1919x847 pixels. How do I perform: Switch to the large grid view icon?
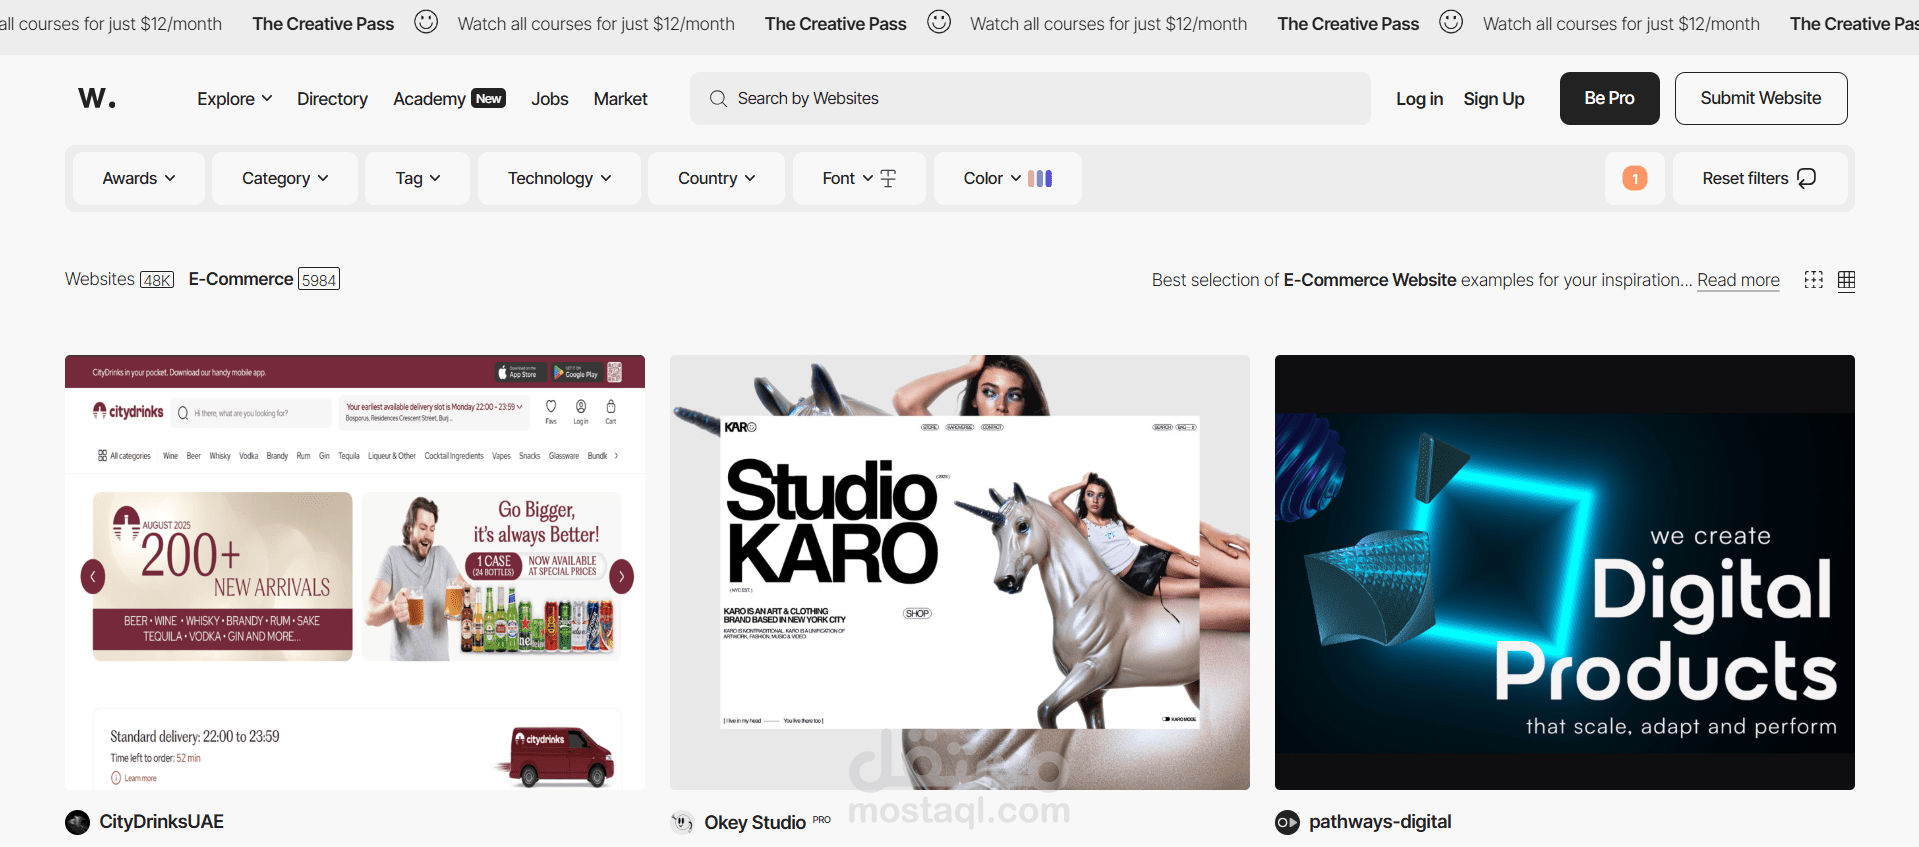(x=1813, y=280)
